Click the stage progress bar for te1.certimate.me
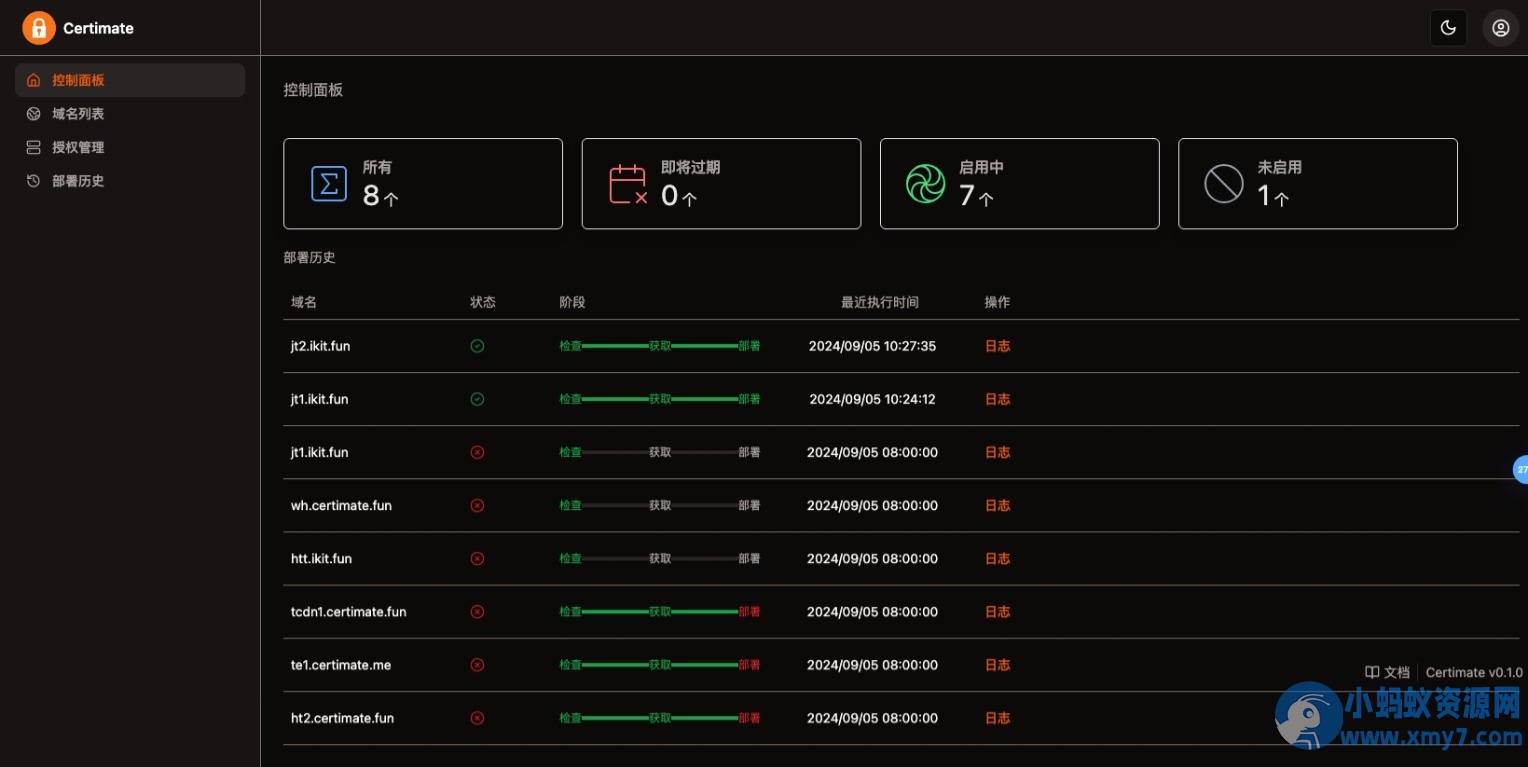Screen dimensions: 1528x767 pyautogui.click(x=659, y=665)
